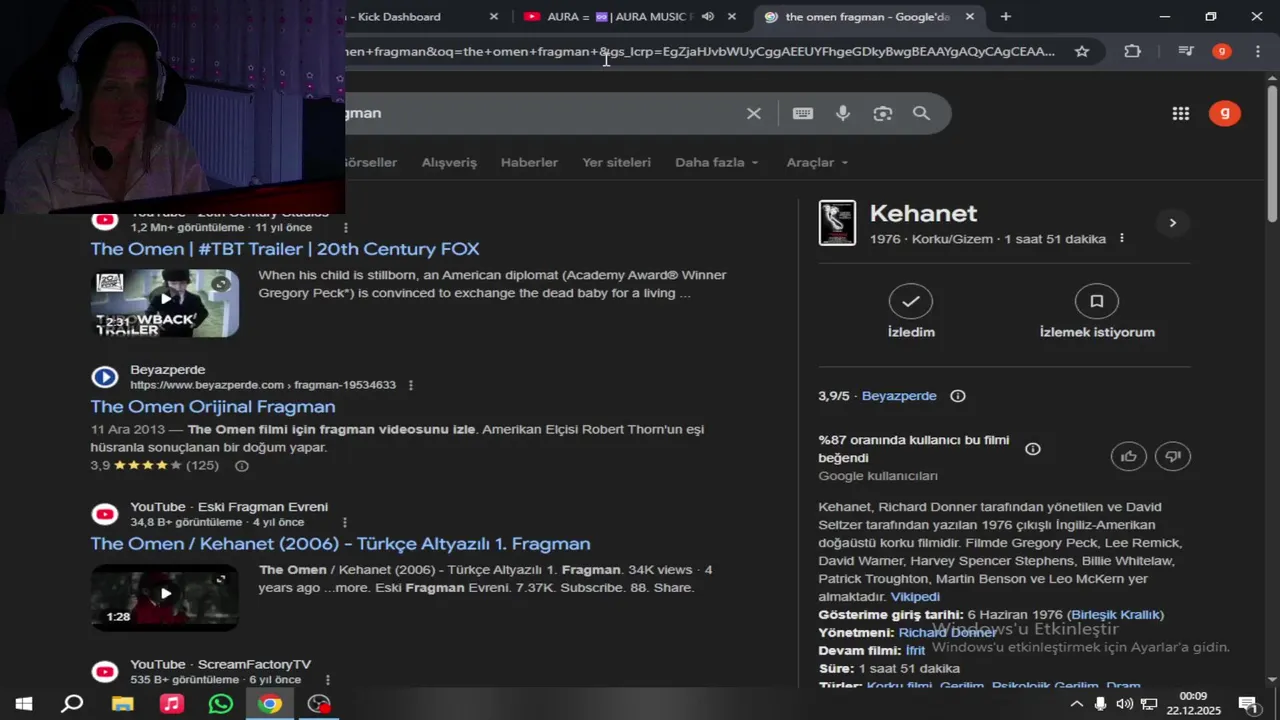The width and height of the screenshot is (1280, 720).
Task: Open the media controls icon in Chrome toolbar
Action: 1185,51
